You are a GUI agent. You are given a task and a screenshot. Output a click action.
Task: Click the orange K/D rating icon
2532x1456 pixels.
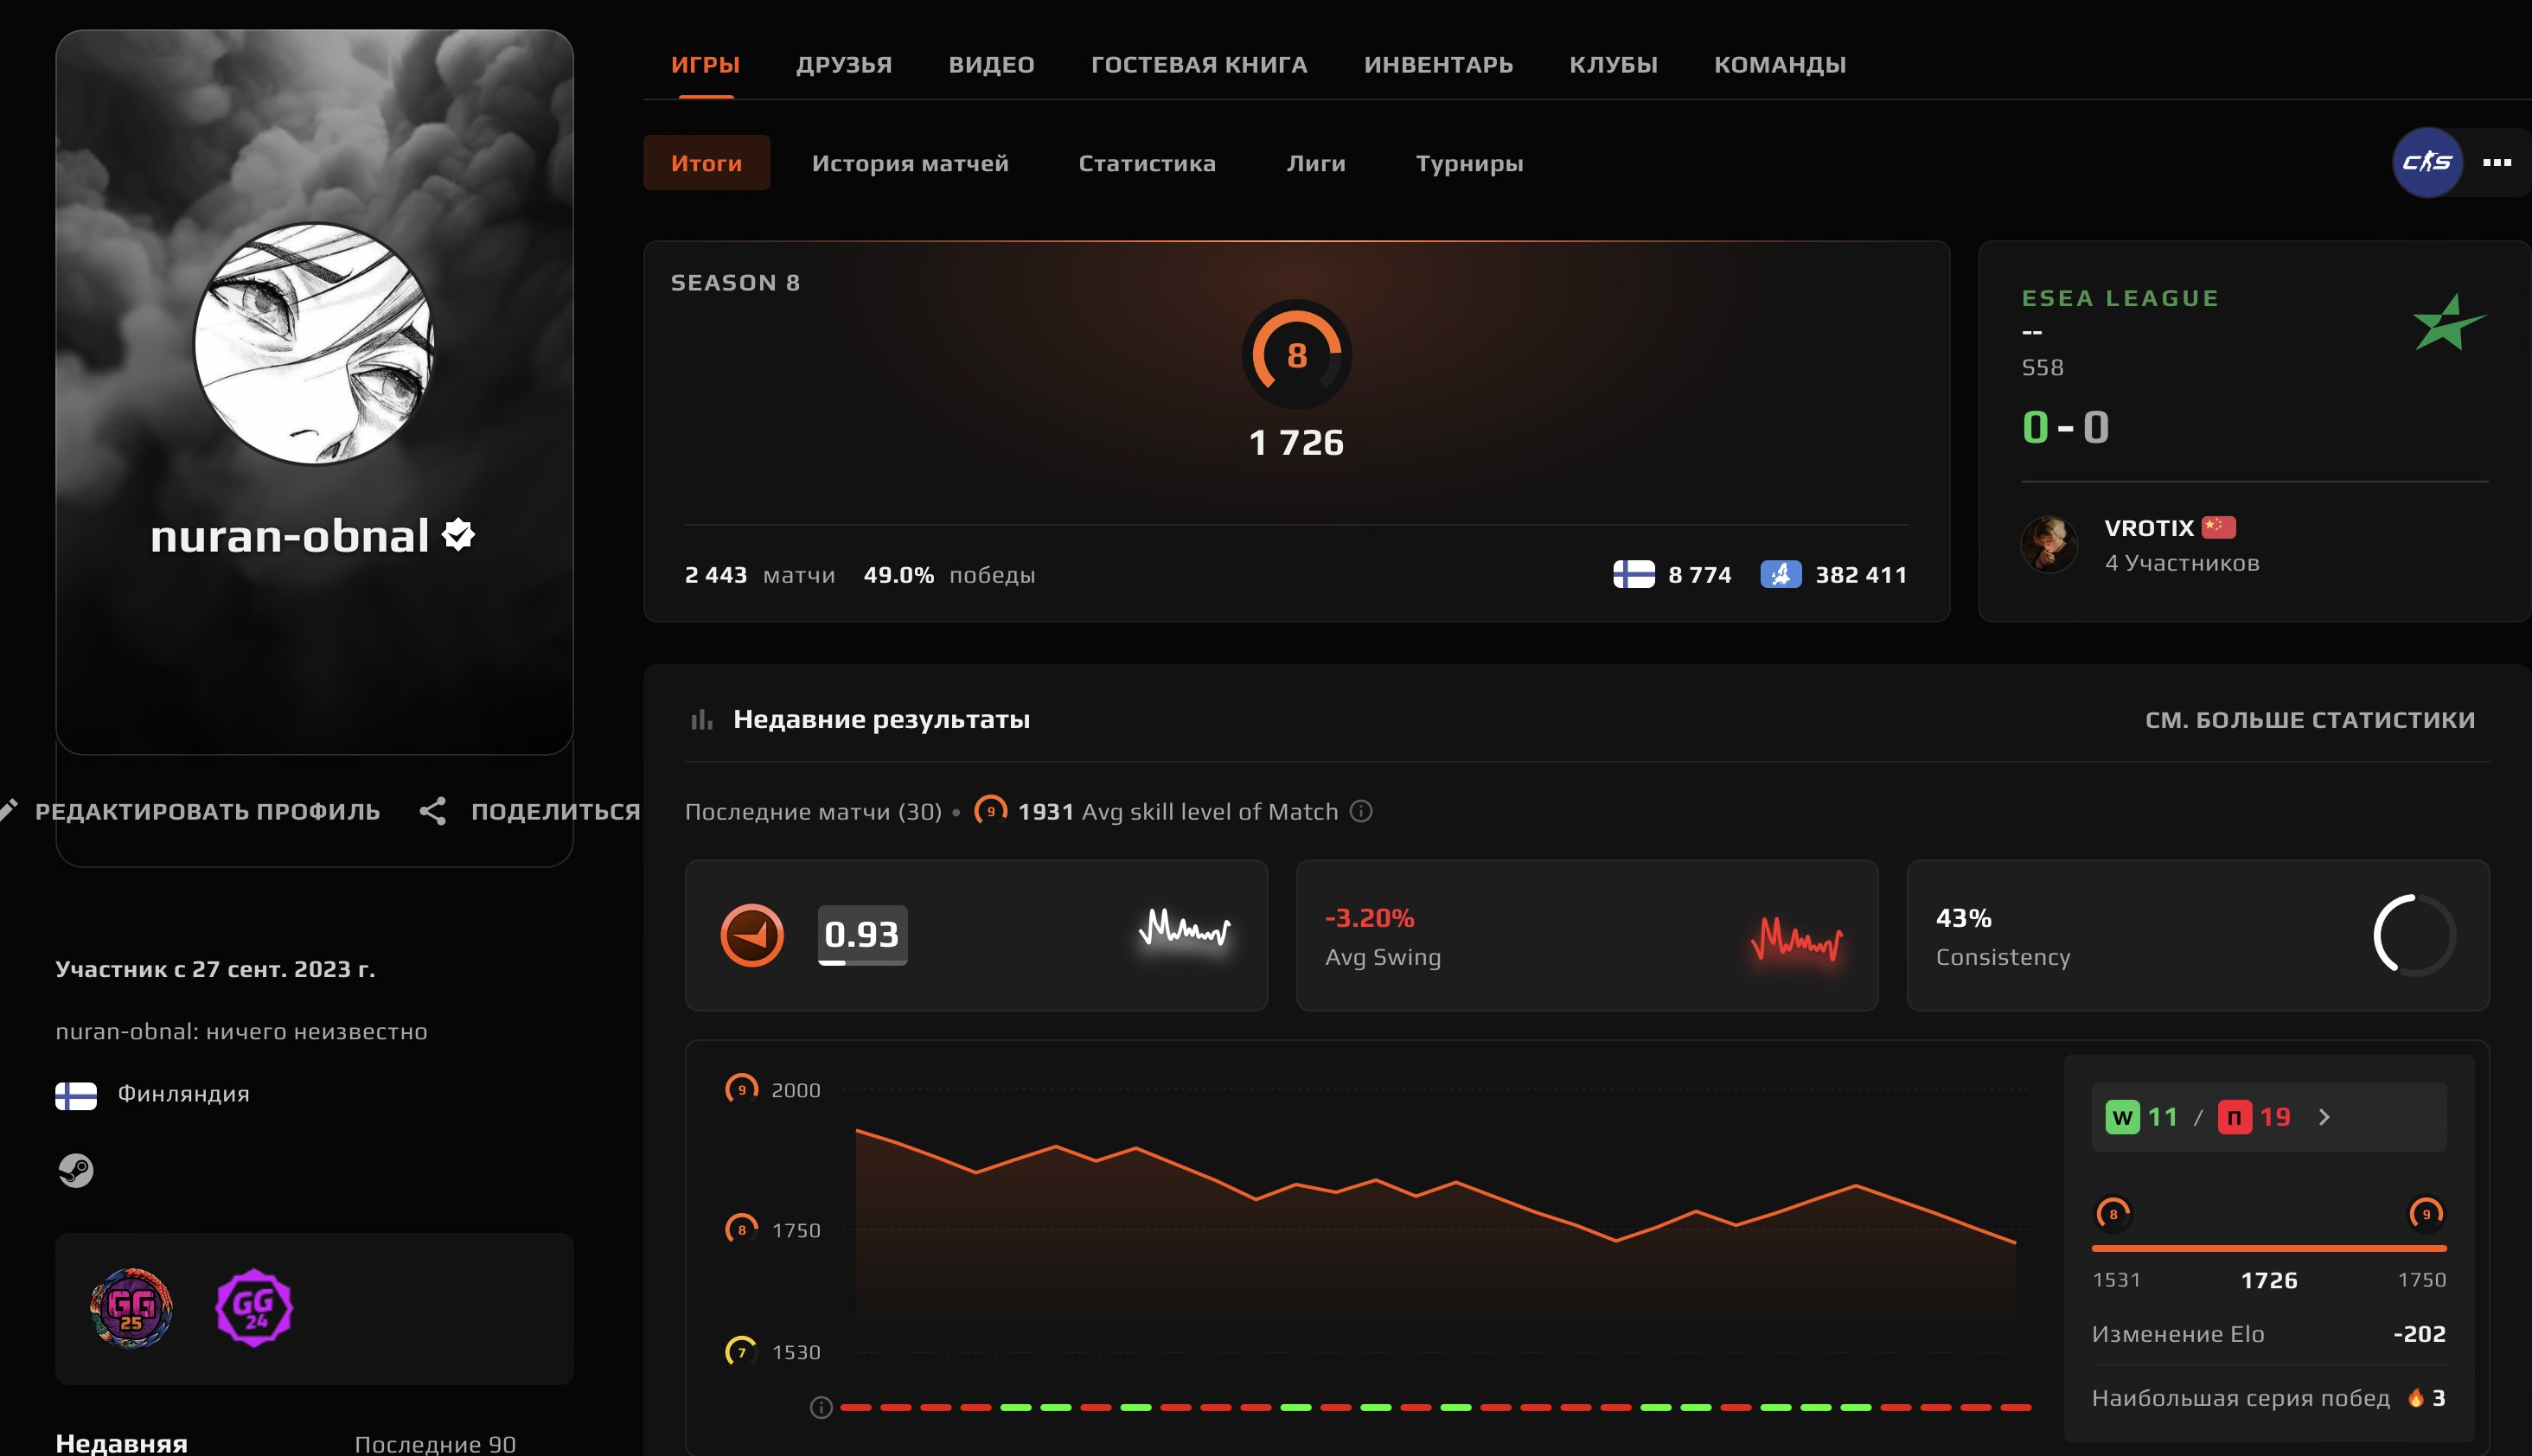click(x=752, y=935)
